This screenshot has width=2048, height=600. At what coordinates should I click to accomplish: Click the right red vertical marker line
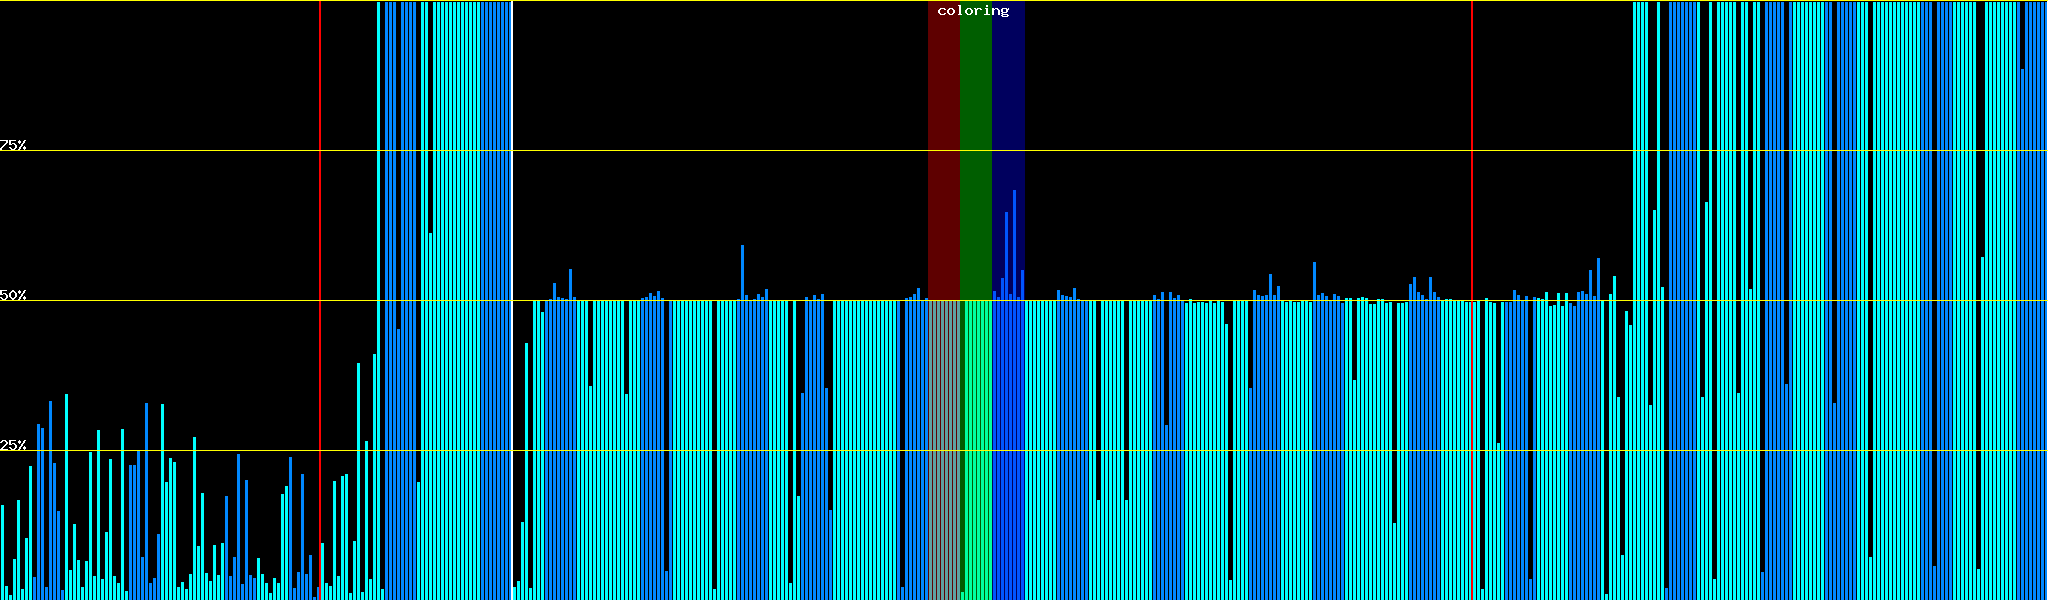pos(1472,150)
